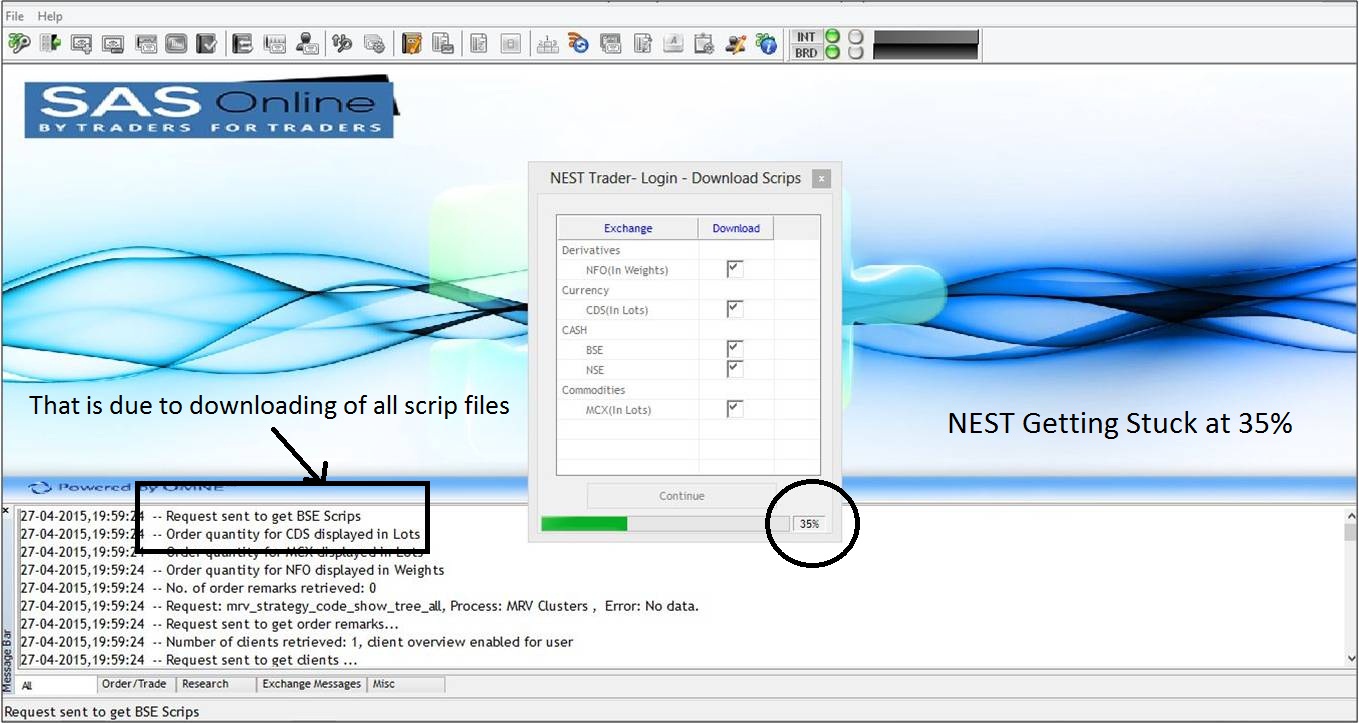Viewport: 1359px width, 723px height.
Task: Click the Currency group label
Action: [585, 290]
